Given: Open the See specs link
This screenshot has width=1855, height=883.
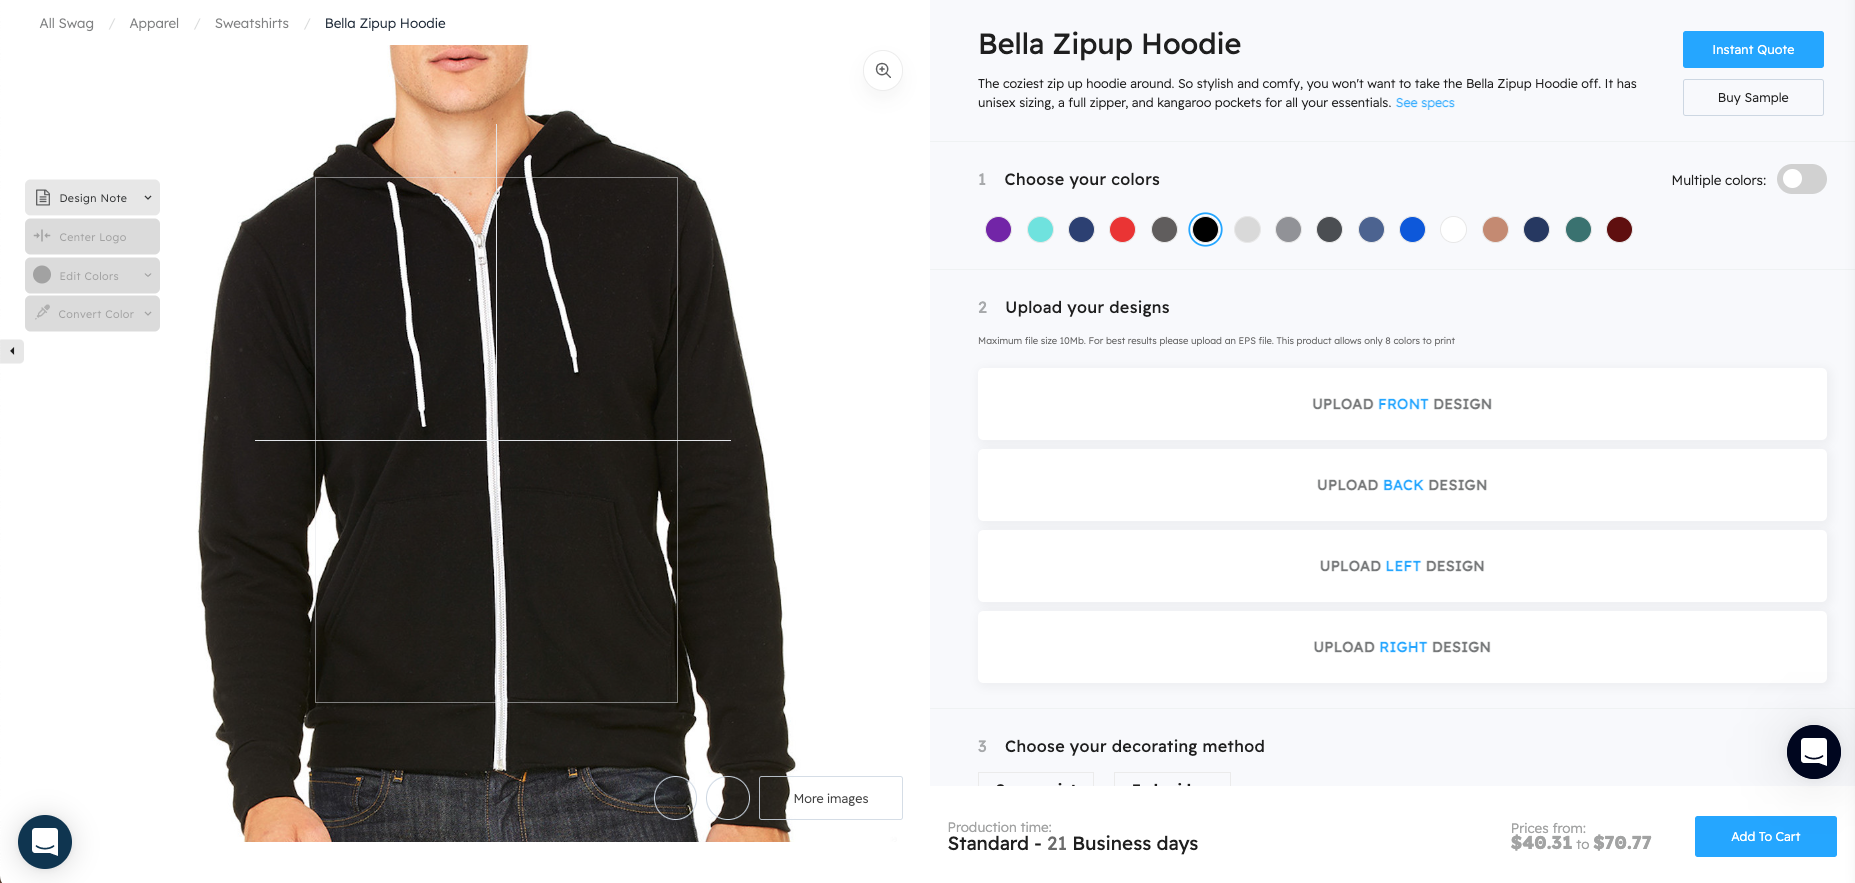Looking at the screenshot, I should pyautogui.click(x=1425, y=103).
